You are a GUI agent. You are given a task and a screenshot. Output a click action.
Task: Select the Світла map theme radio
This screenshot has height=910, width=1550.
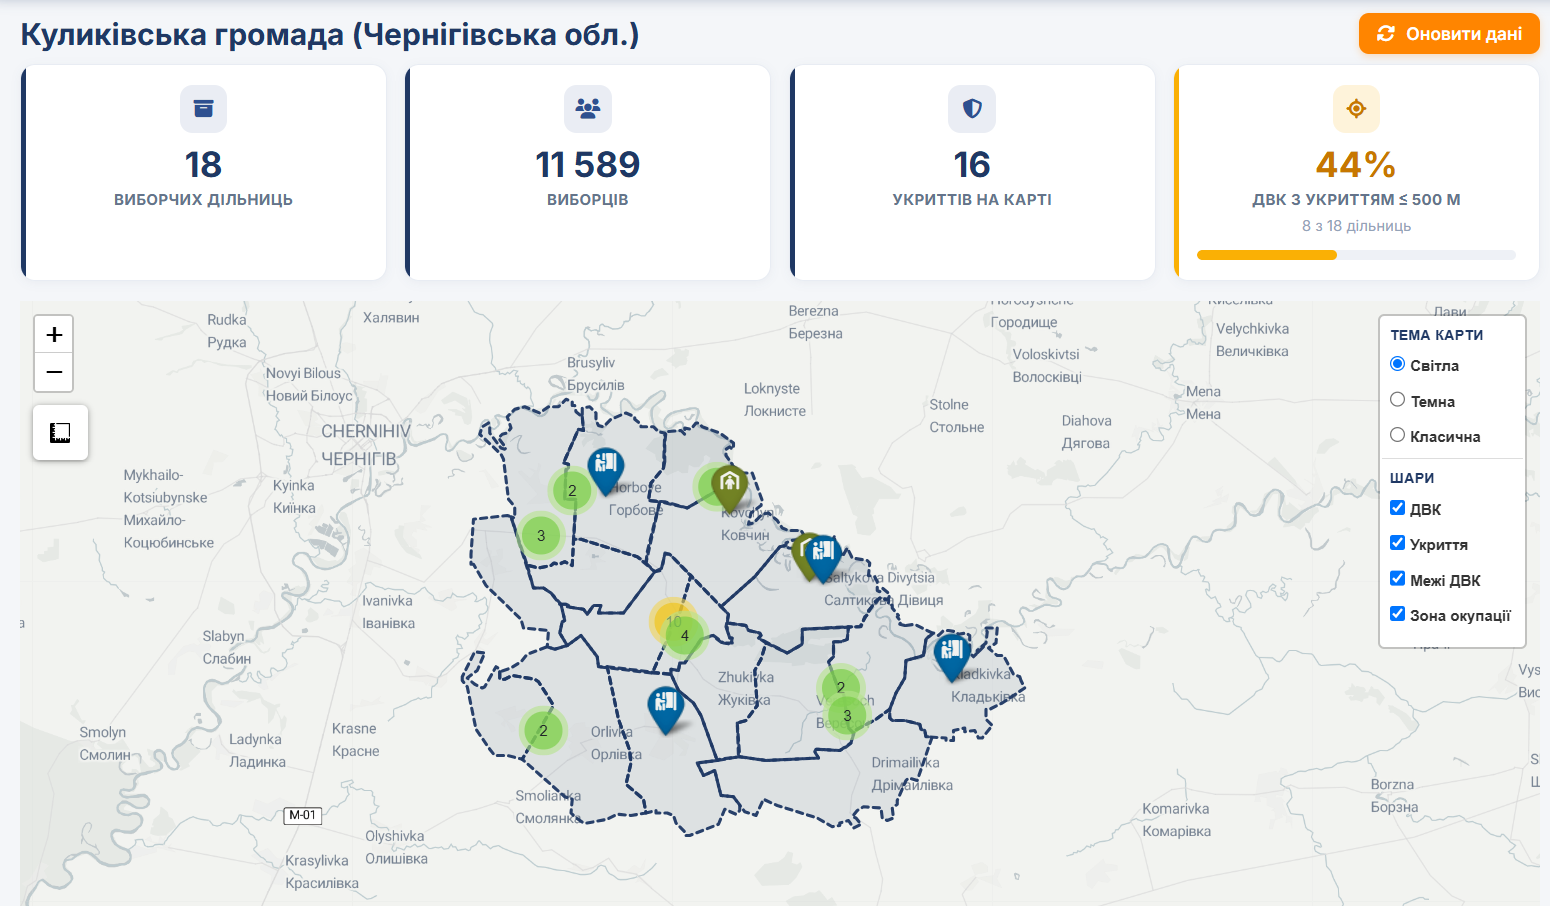click(x=1398, y=364)
